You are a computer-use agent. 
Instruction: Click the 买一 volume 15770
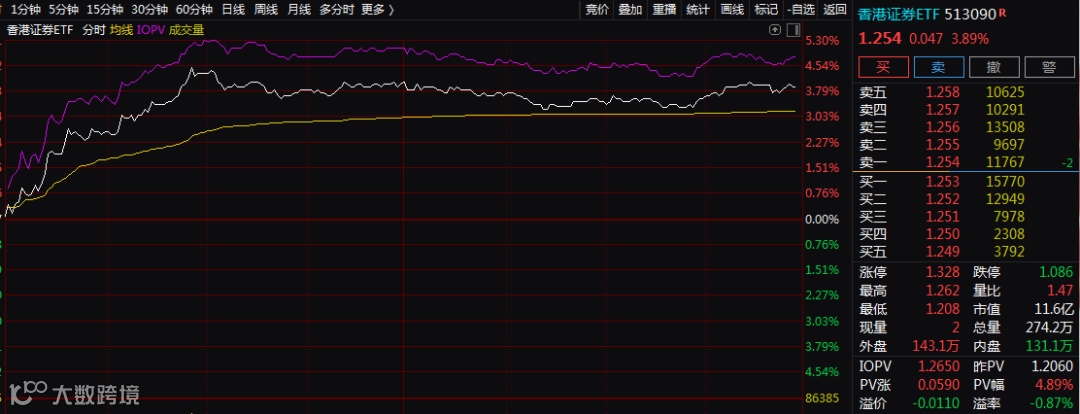[1005, 181]
